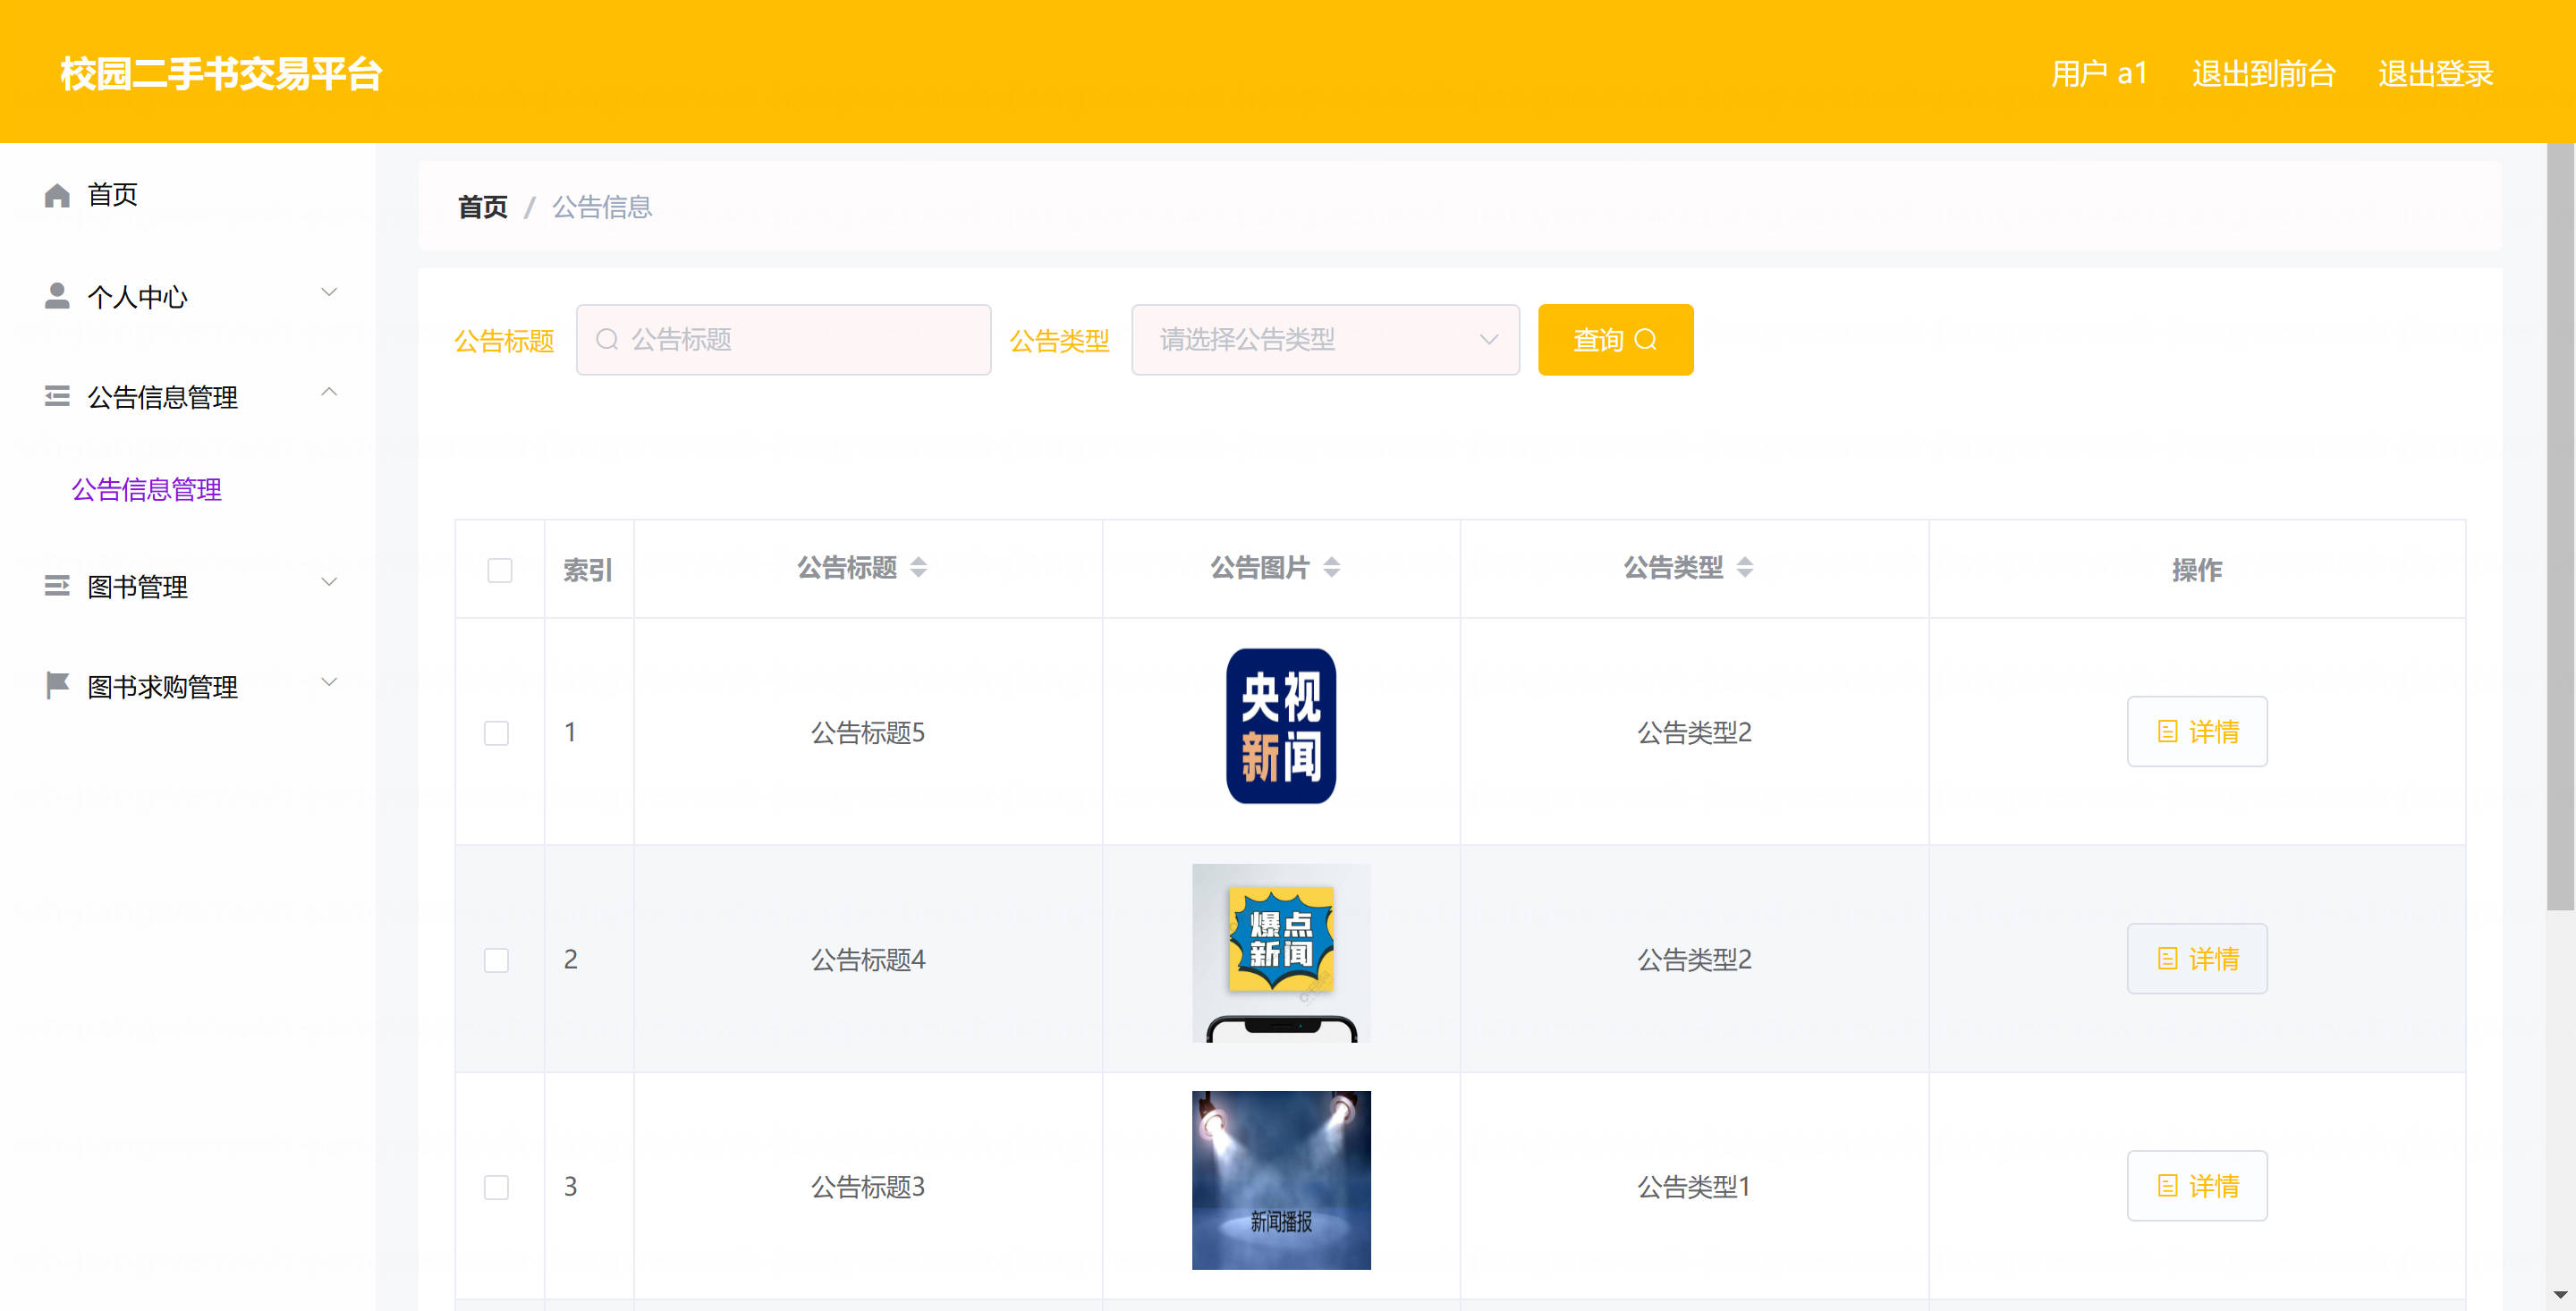Open 个人中心 sidebar menu
This screenshot has height=1311, width=2576.
188,296
